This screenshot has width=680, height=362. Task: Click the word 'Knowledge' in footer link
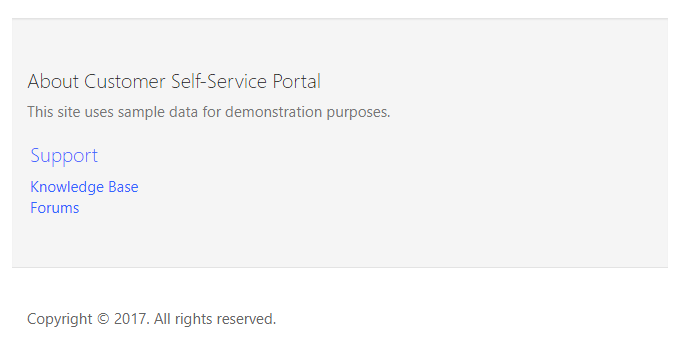(x=67, y=187)
